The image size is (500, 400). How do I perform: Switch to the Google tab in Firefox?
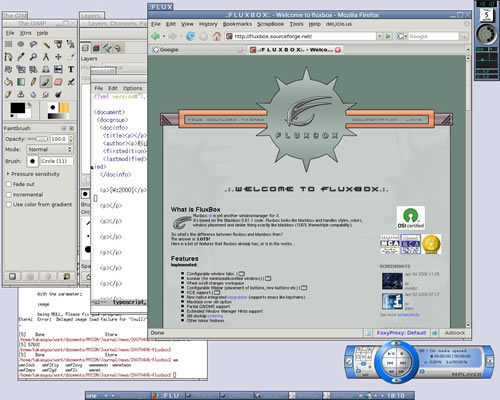pos(197,50)
